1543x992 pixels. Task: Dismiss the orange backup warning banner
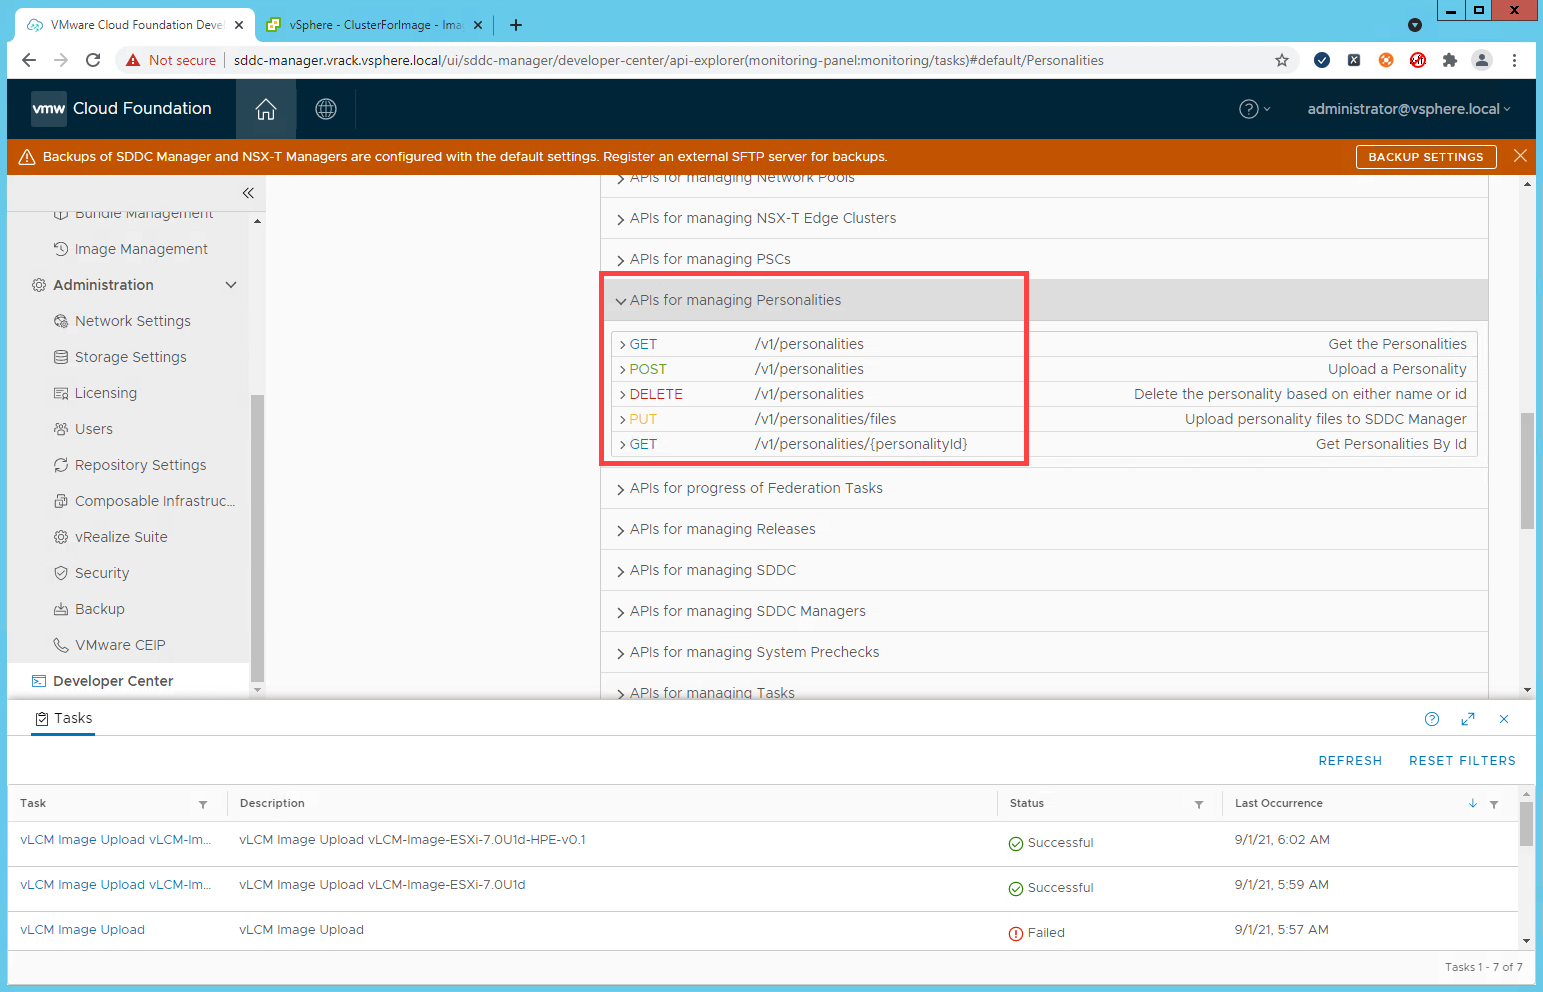click(1520, 156)
